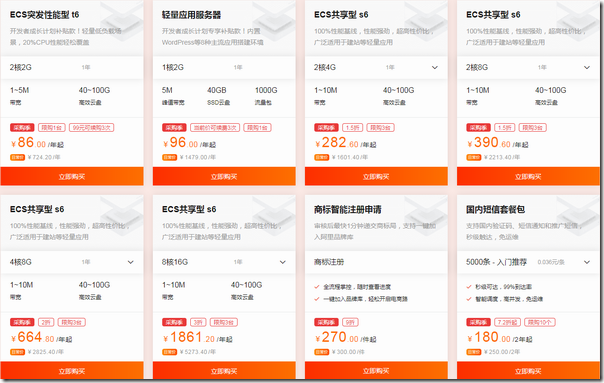Buy the ECS突发性能型 t6 at ¥86
Screen dimensions: 604x383
click(72, 176)
